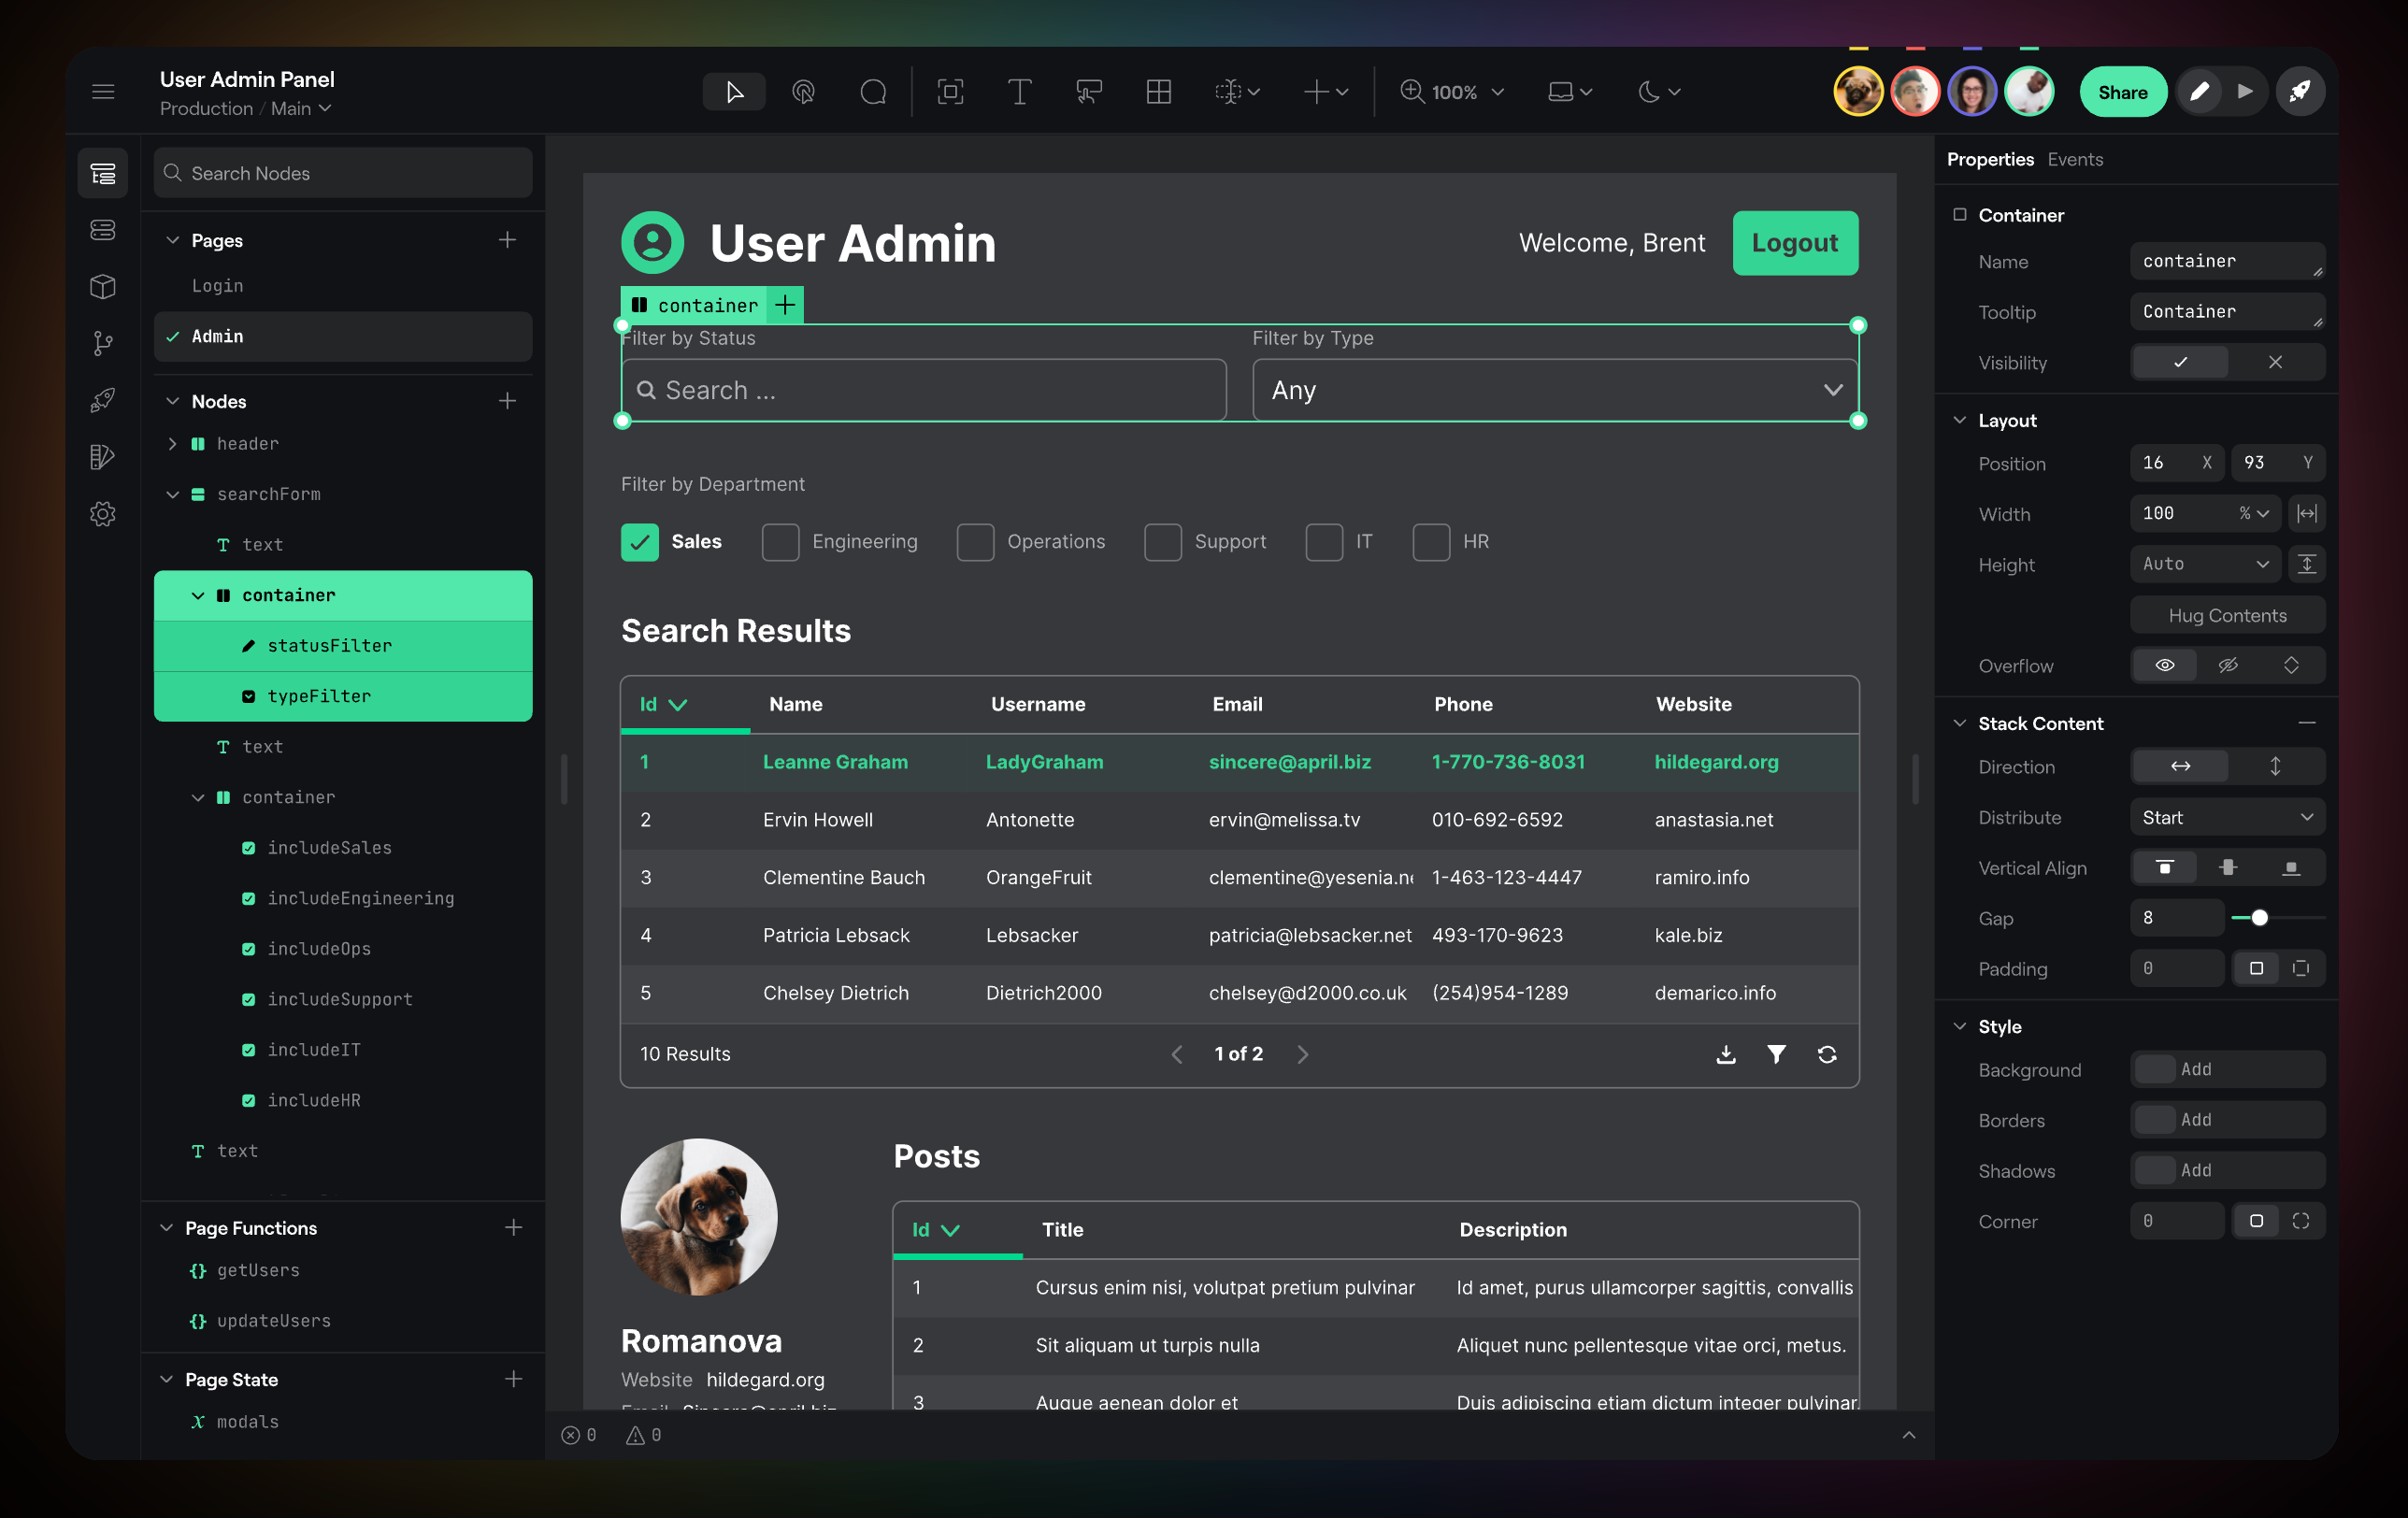The height and width of the screenshot is (1518, 2408).
Task: Add a new page state variable
Action: 514,1379
